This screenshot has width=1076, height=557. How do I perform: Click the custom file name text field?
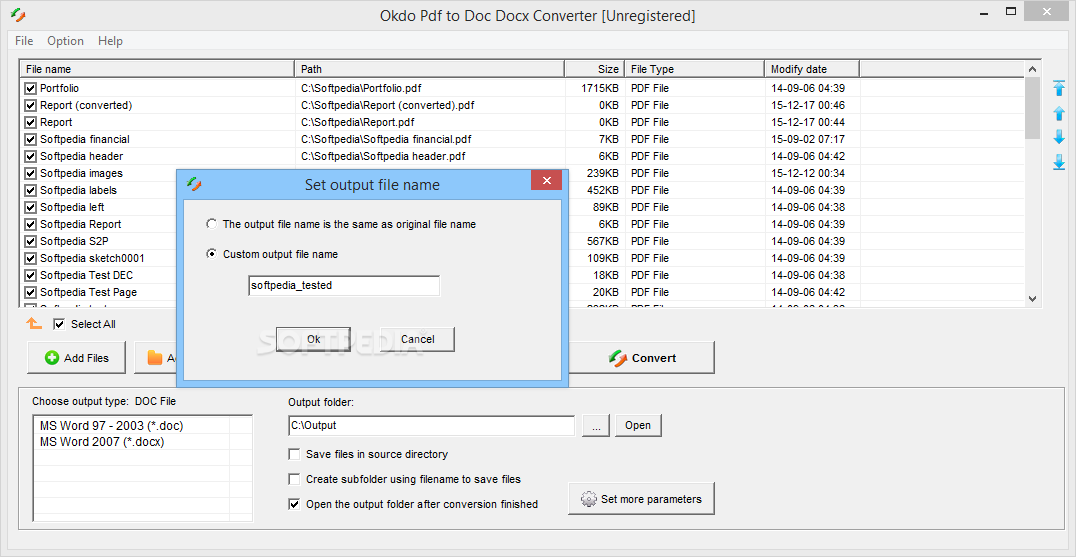pos(344,285)
